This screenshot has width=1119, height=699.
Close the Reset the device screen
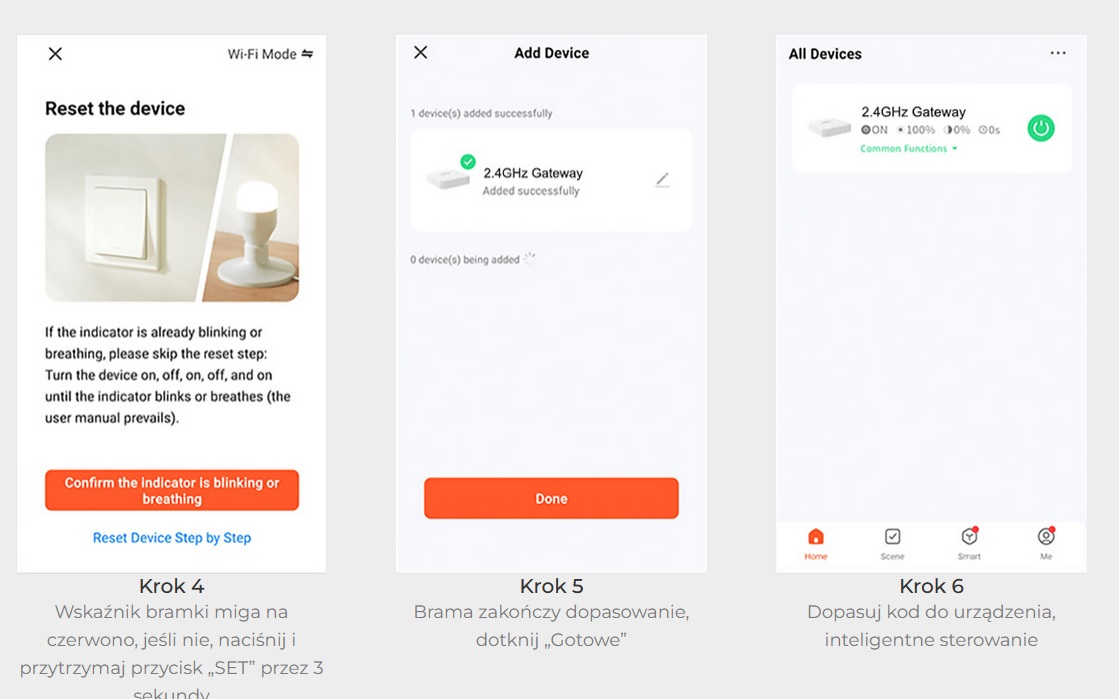[x=56, y=54]
